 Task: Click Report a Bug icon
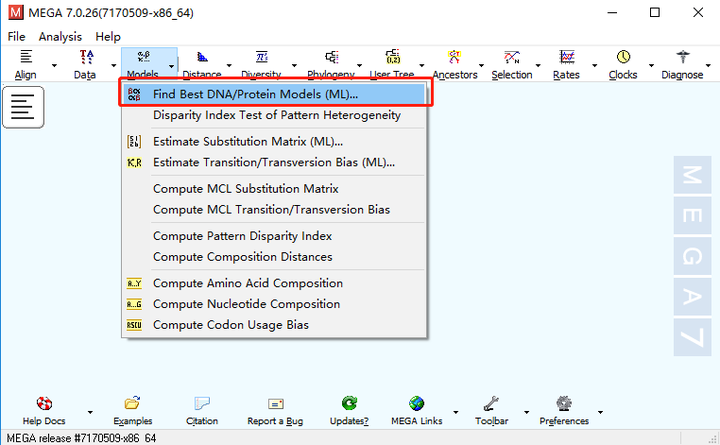(276, 403)
